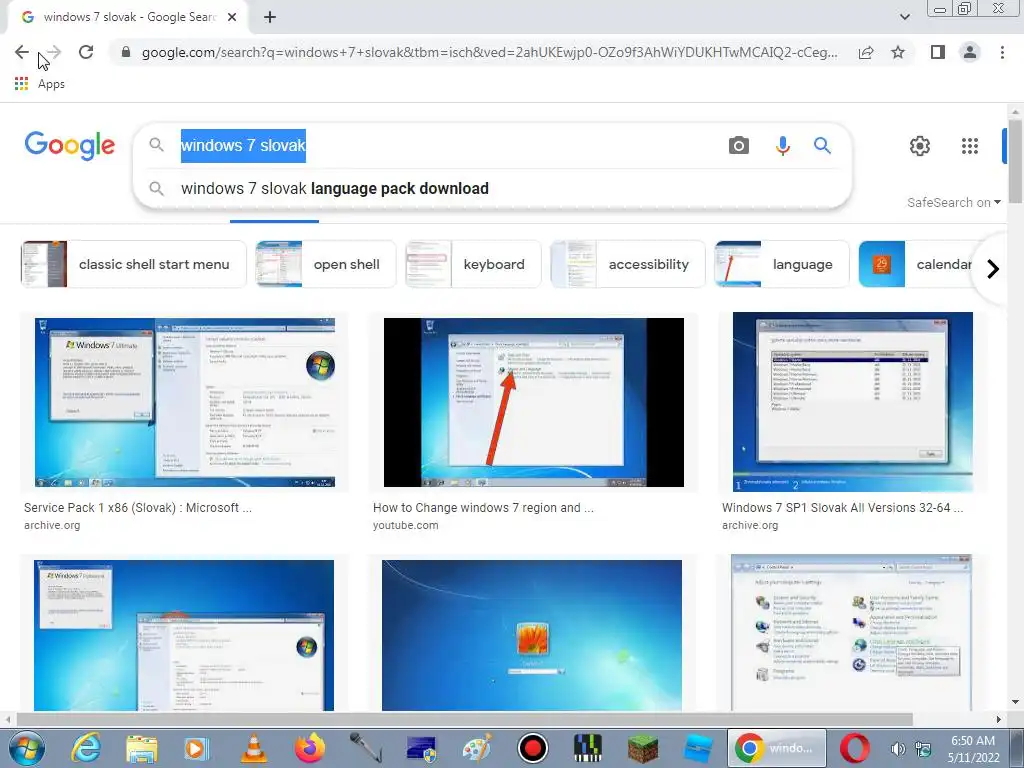This screenshot has height=768, width=1024.
Task: Launch Firefox from the taskbar
Action: click(310, 748)
